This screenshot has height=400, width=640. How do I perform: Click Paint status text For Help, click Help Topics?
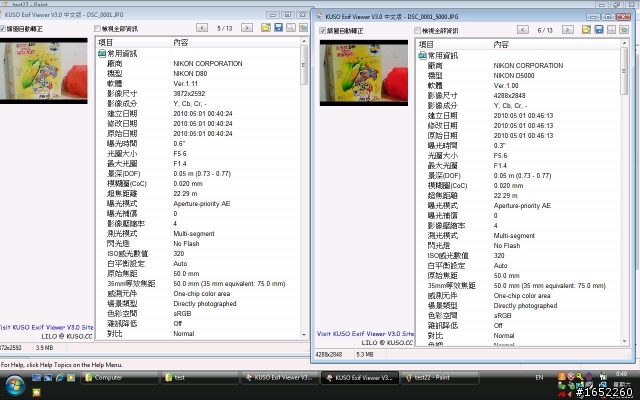61,365
